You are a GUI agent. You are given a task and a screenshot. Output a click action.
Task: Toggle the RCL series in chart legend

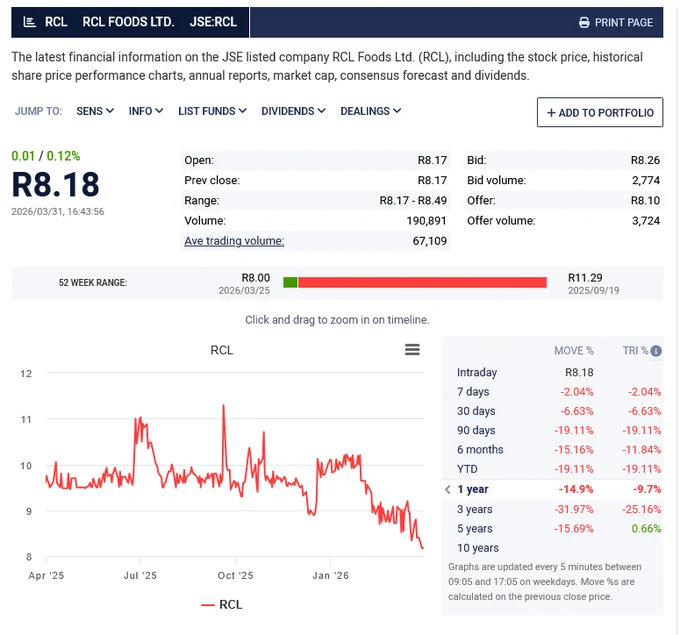tap(222, 604)
